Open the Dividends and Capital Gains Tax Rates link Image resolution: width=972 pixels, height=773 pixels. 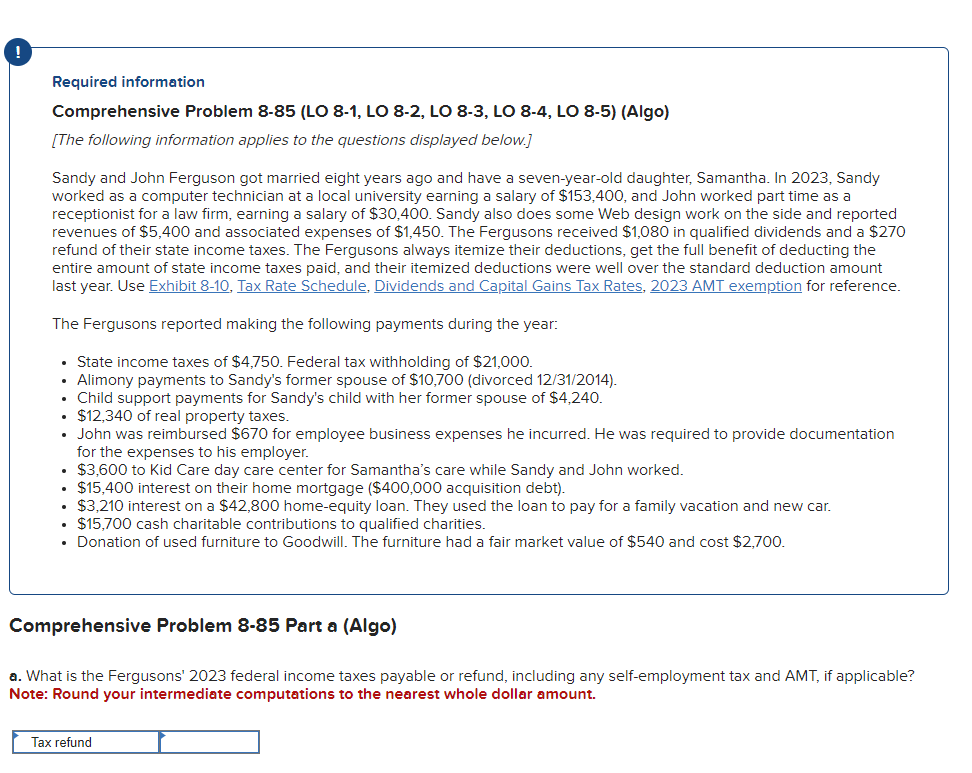click(x=508, y=286)
